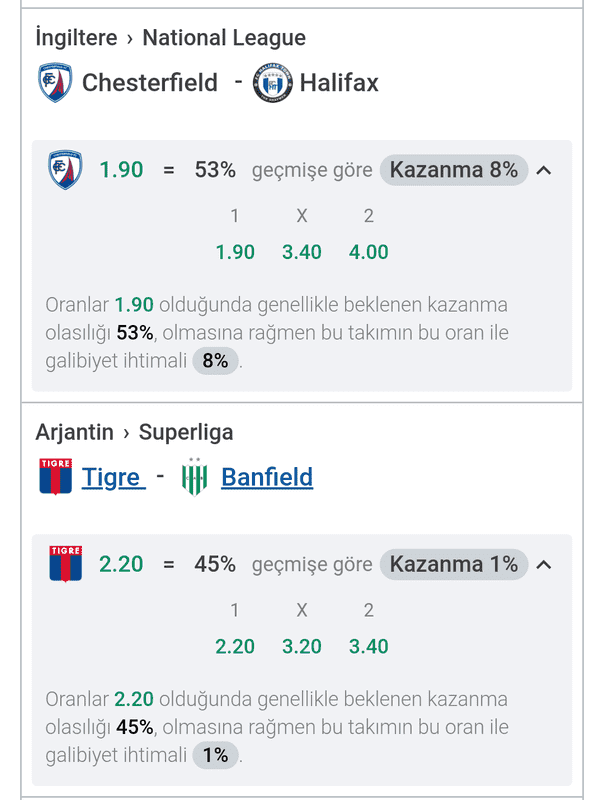Collapse the Tigre odds detail panel
This screenshot has width=604, height=800.
(544, 565)
